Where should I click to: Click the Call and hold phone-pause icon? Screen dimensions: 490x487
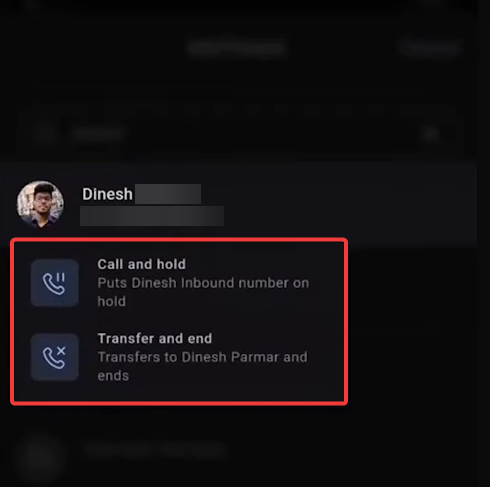[55, 283]
